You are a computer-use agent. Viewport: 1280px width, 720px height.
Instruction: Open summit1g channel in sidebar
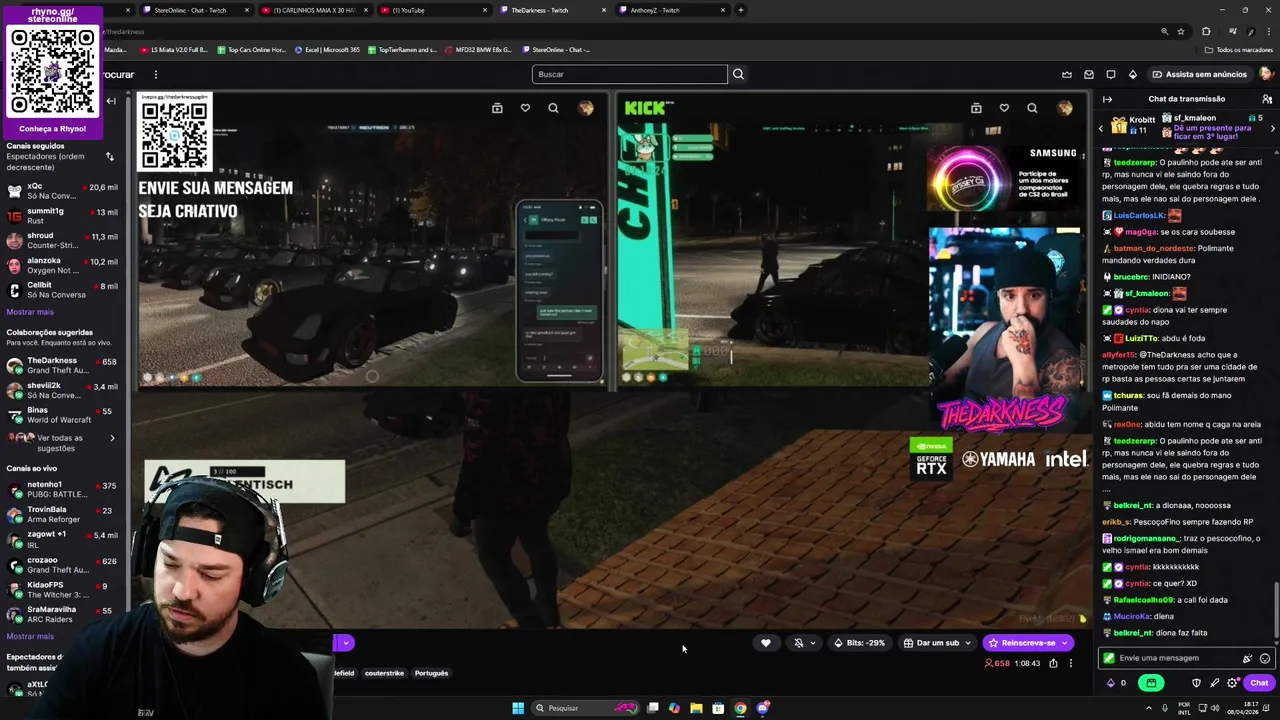tap(62, 215)
